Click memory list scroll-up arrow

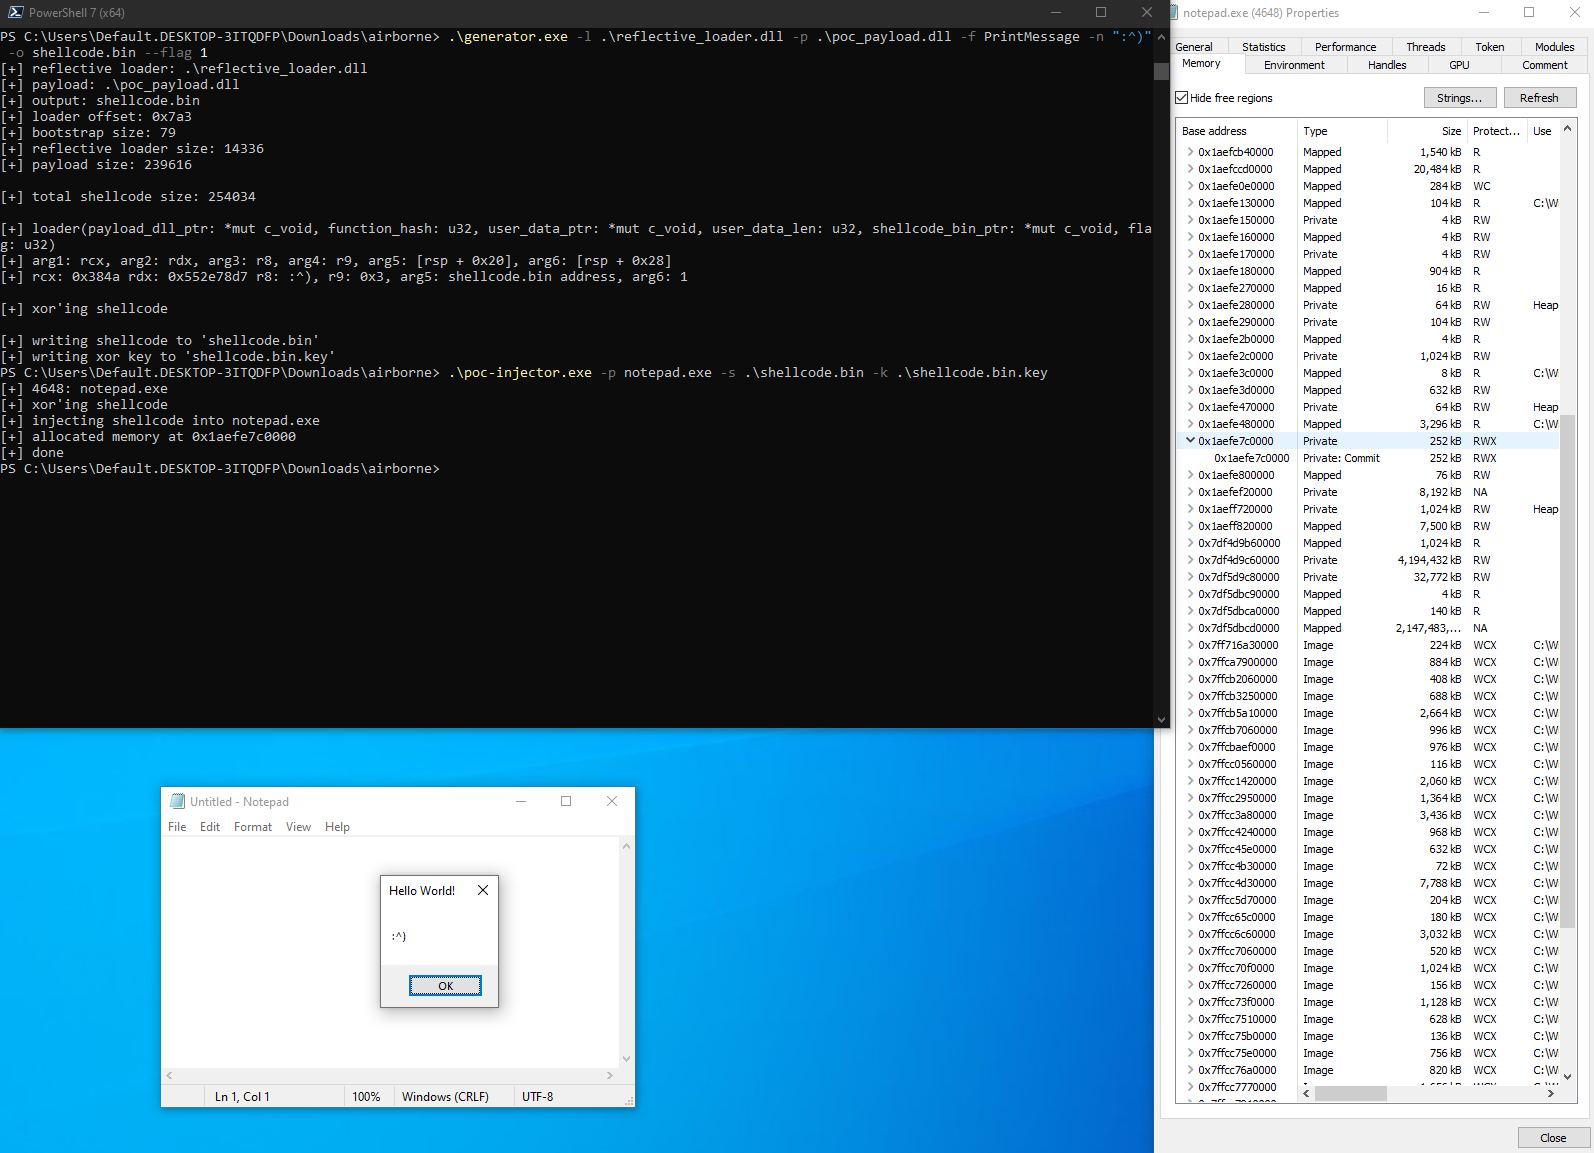tap(1567, 129)
